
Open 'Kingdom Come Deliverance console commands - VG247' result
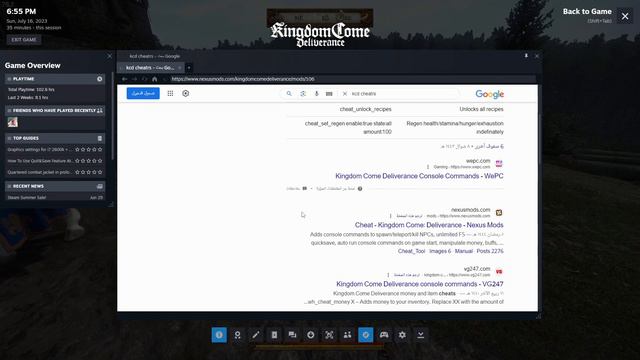[x=420, y=284]
